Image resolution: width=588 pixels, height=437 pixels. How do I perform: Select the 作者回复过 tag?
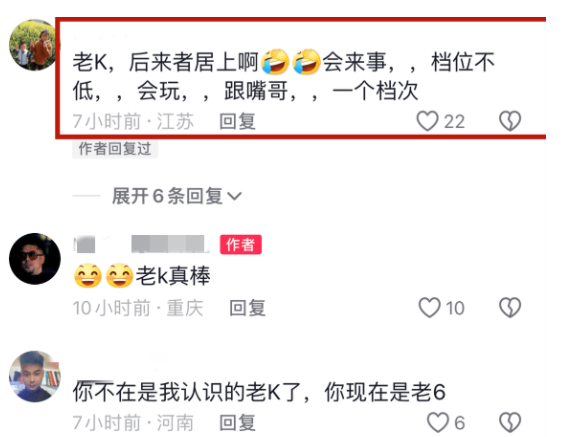click(115, 149)
